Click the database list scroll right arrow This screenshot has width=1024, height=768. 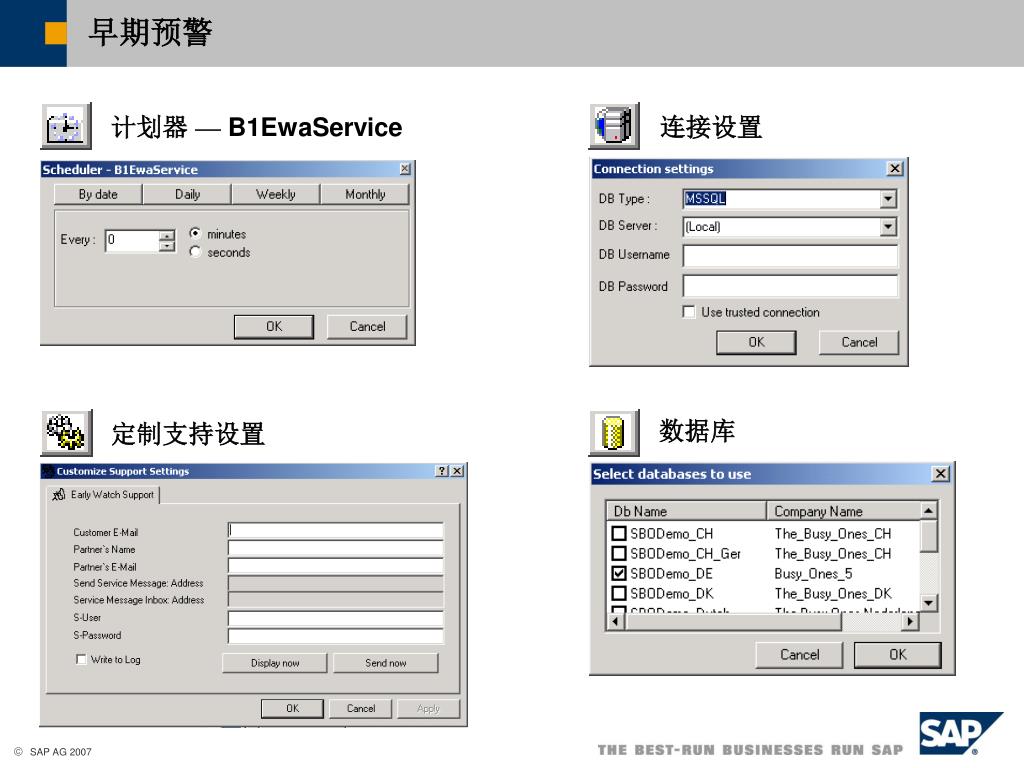[910, 622]
